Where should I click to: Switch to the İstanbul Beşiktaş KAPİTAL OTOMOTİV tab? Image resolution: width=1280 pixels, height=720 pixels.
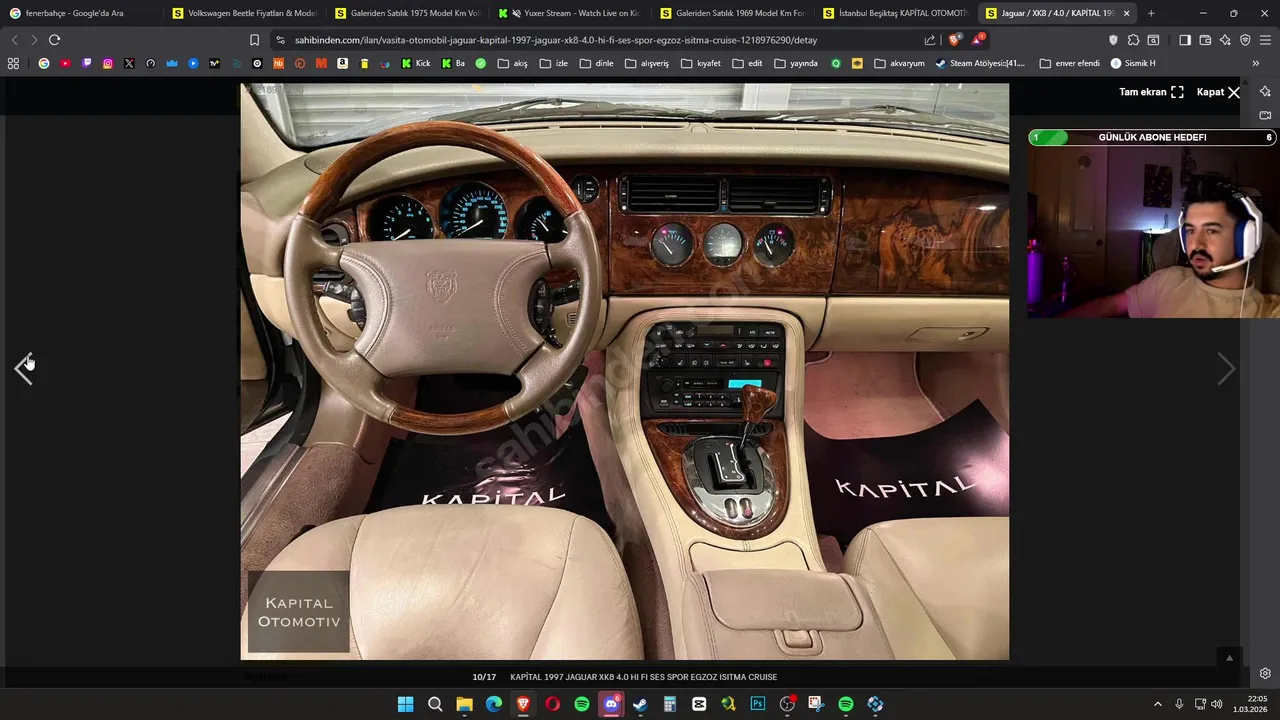coord(895,13)
